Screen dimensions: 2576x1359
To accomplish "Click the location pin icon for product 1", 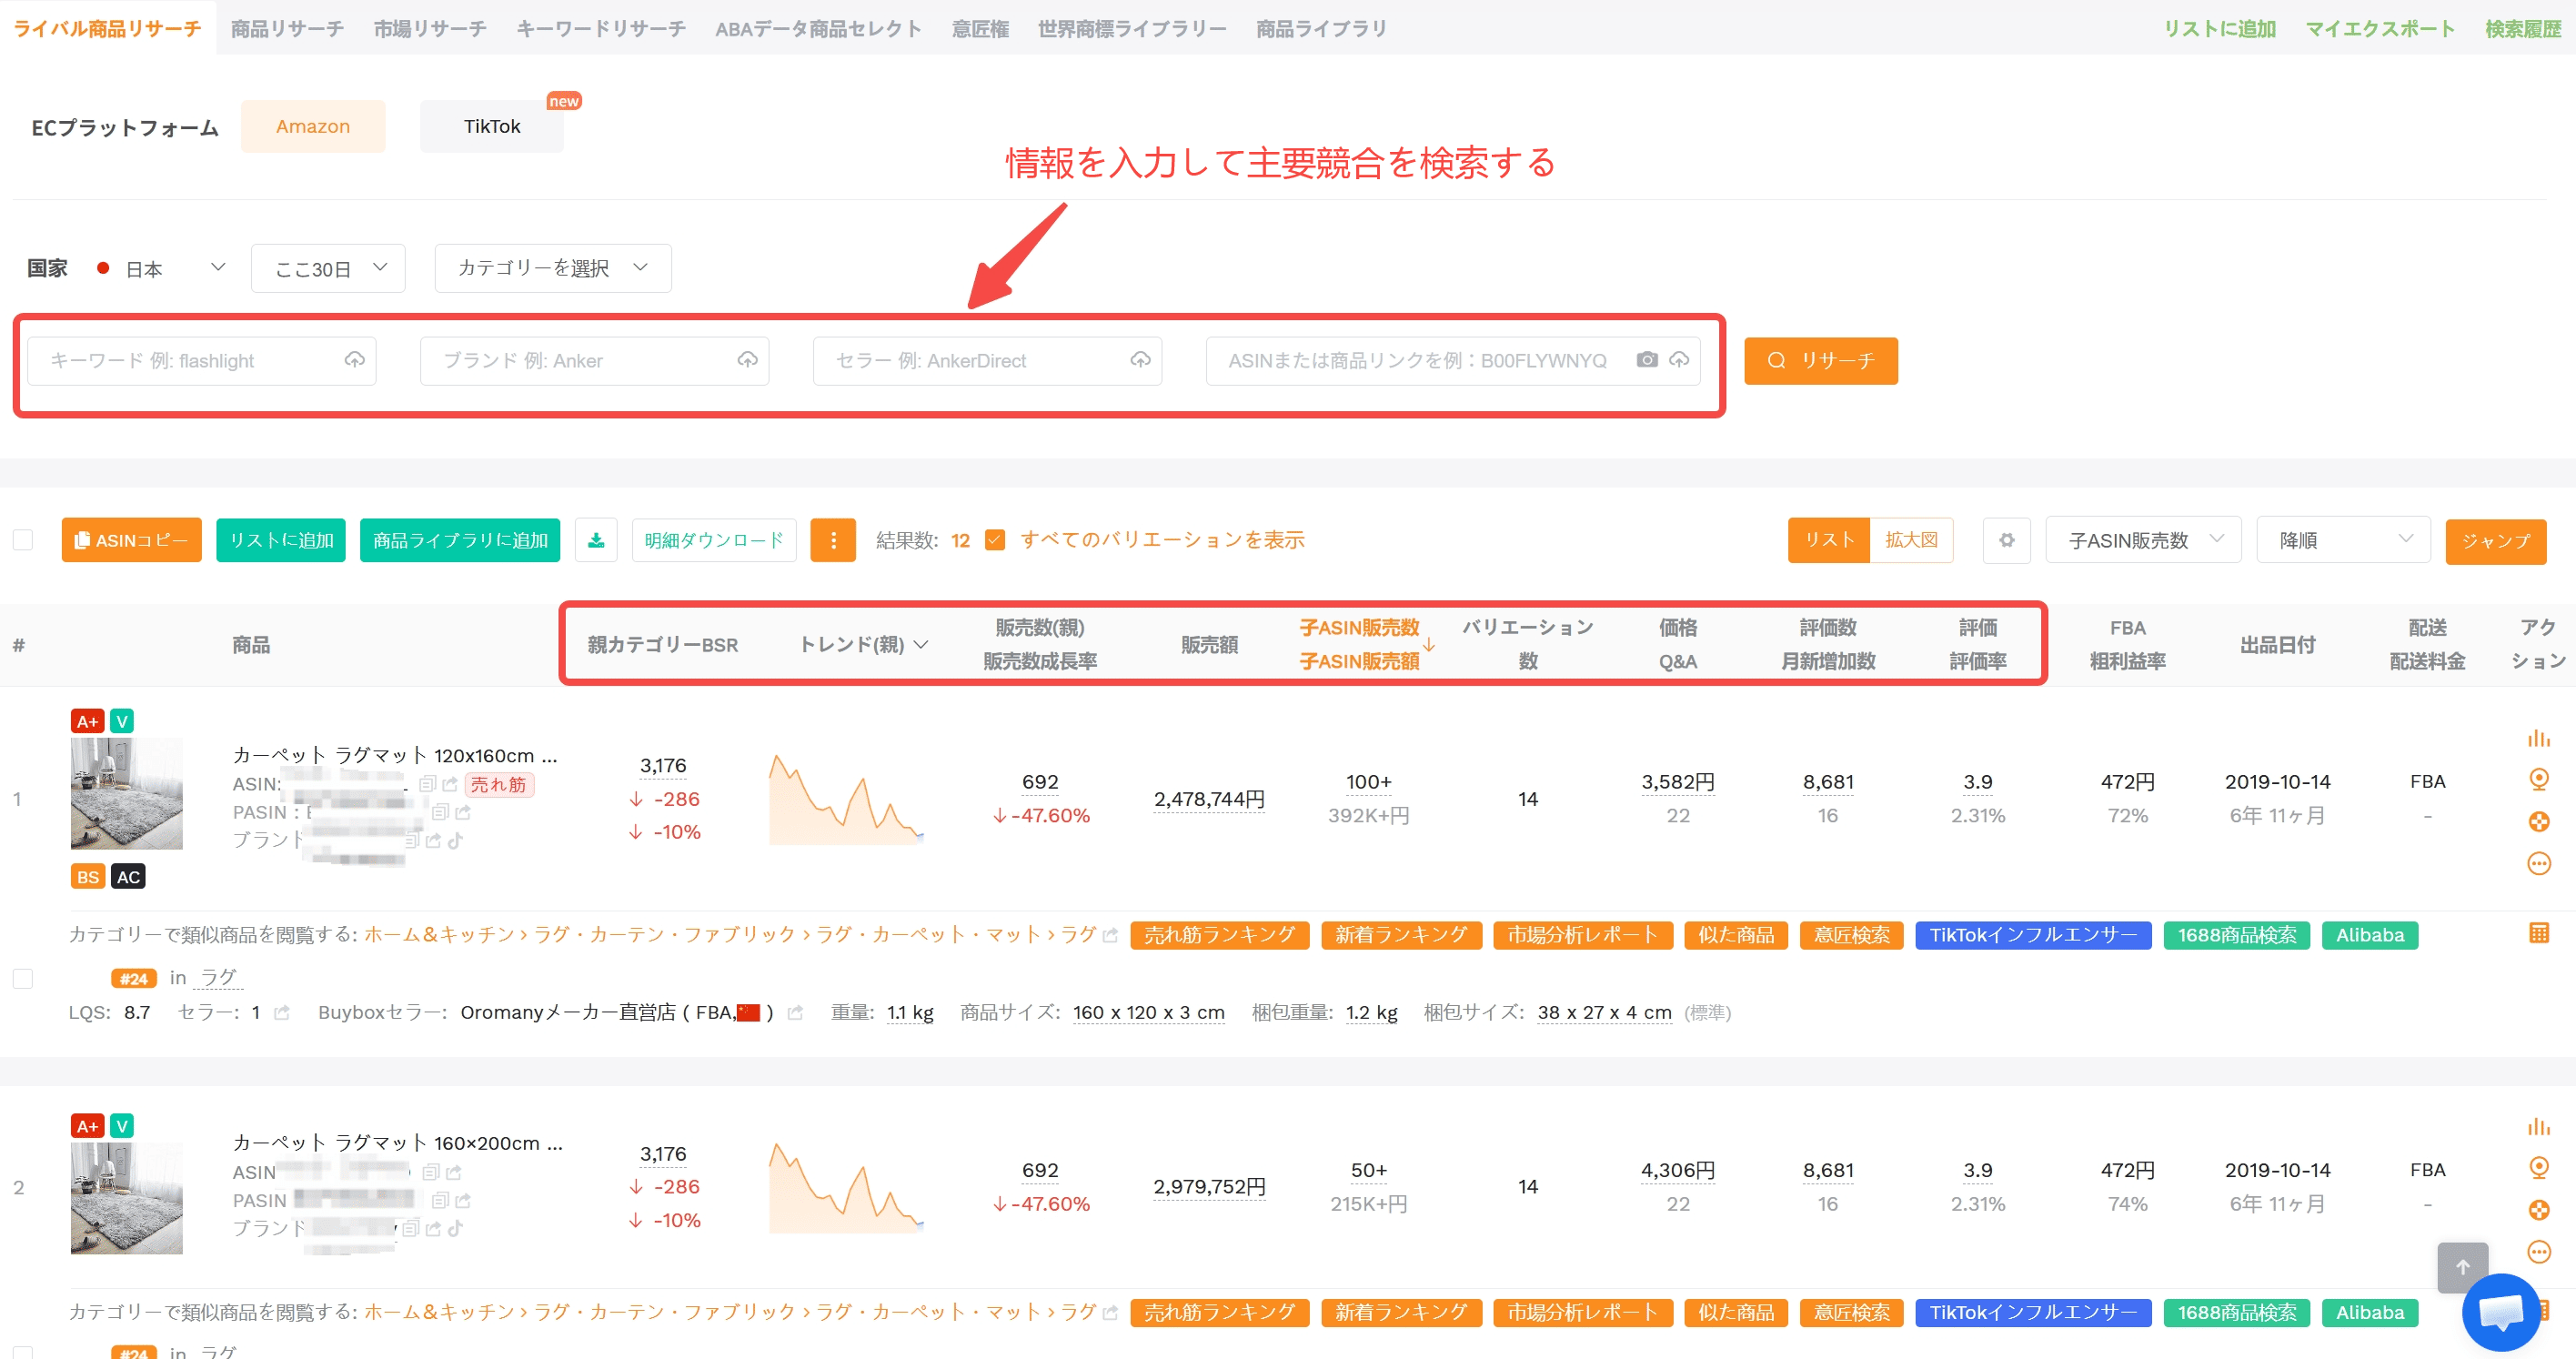I will coord(2539,779).
